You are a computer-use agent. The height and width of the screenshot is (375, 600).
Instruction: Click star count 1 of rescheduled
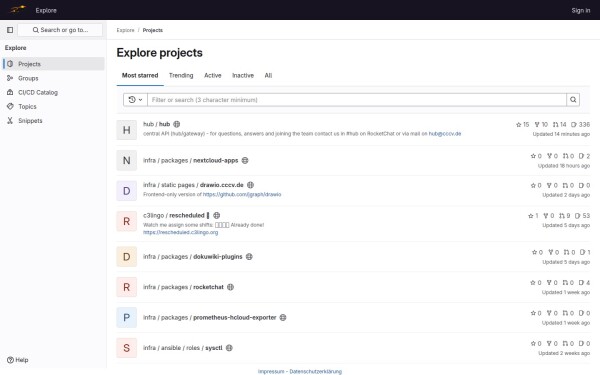(533, 216)
